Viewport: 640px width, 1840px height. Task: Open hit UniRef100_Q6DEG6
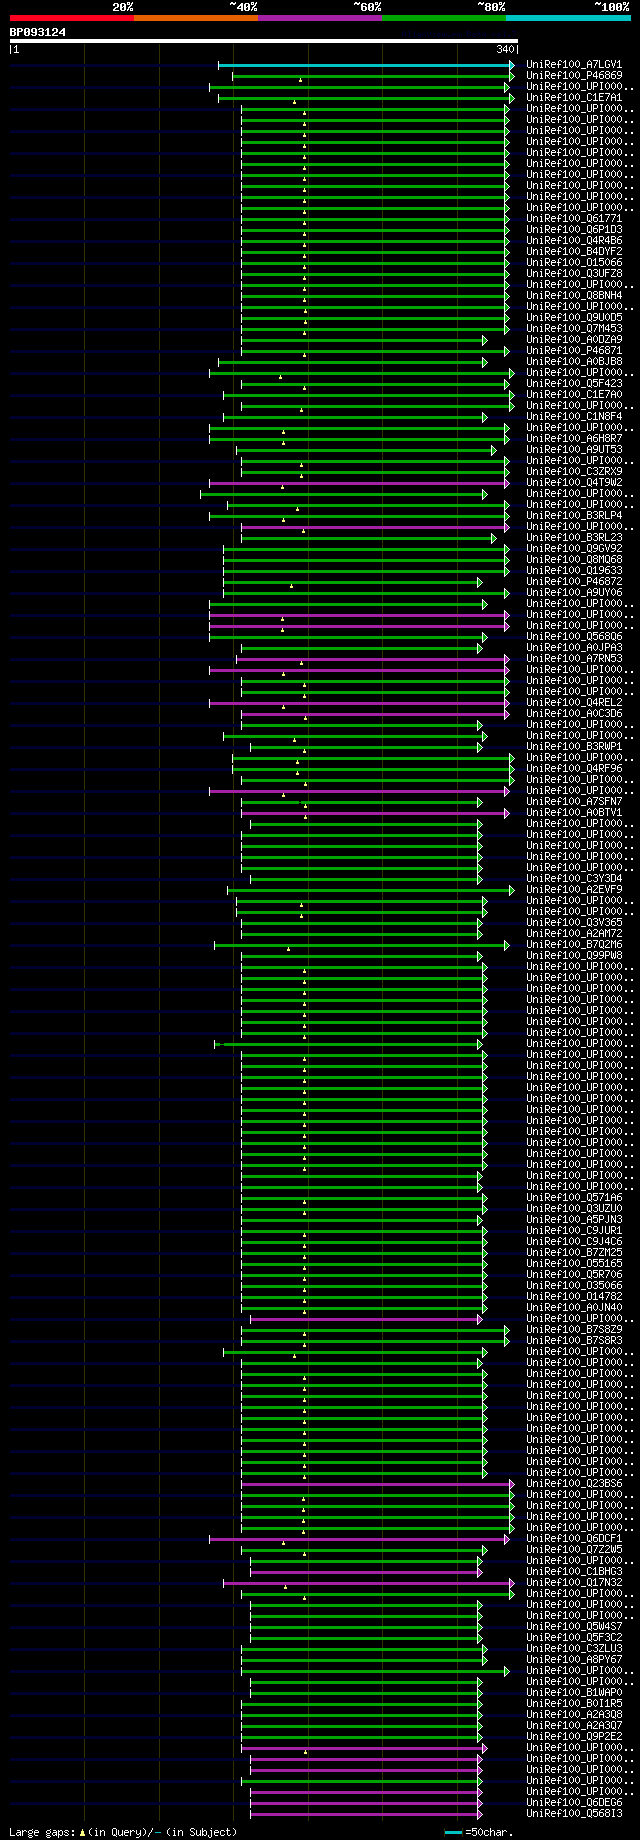pos(574,1803)
